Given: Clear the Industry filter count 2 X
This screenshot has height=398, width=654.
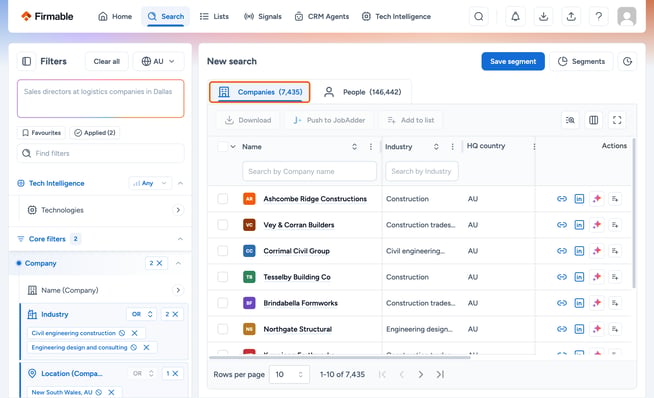Looking at the screenshot, I should [171, 314].
